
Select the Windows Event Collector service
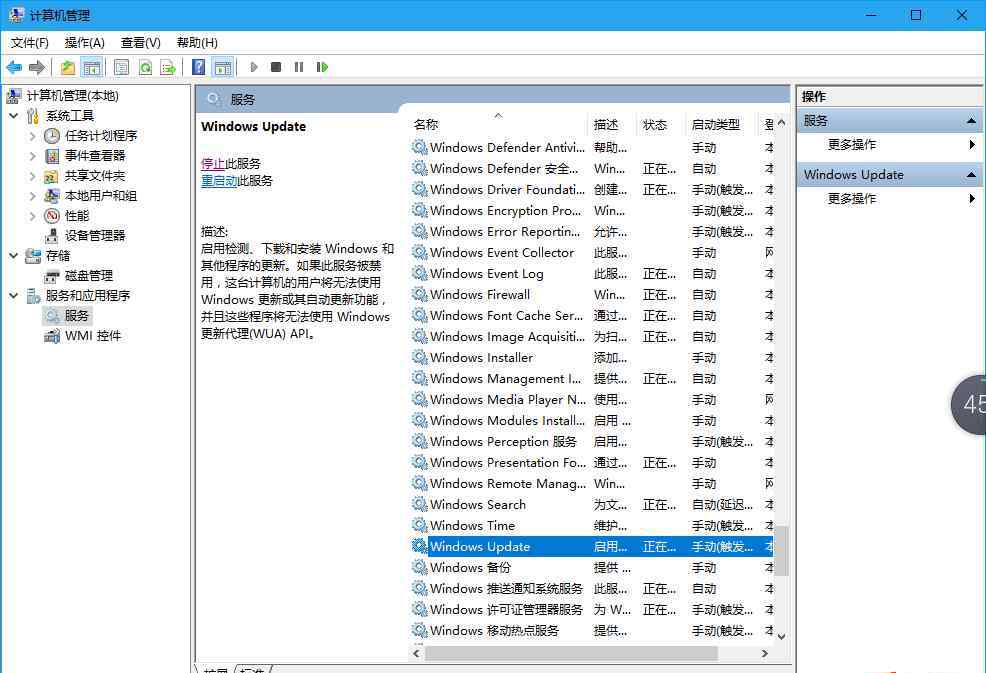click(593, 253)
